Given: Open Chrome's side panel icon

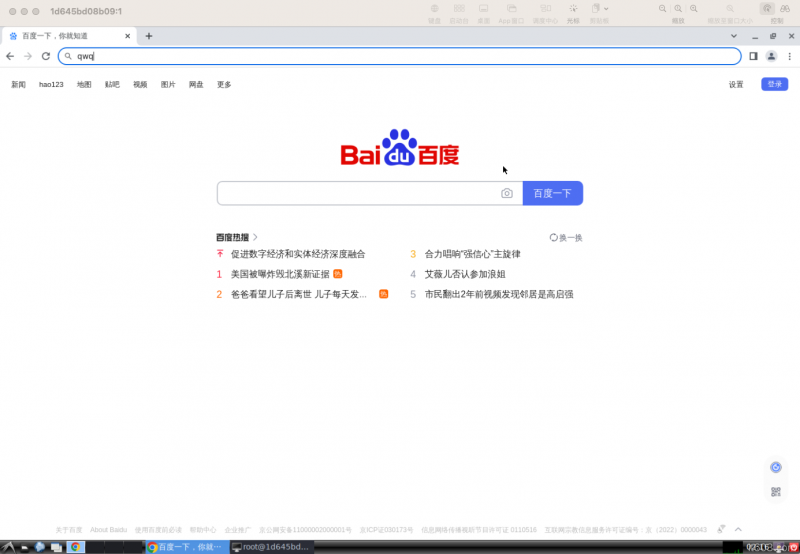Looking at the screenshot, I should 753,56.
